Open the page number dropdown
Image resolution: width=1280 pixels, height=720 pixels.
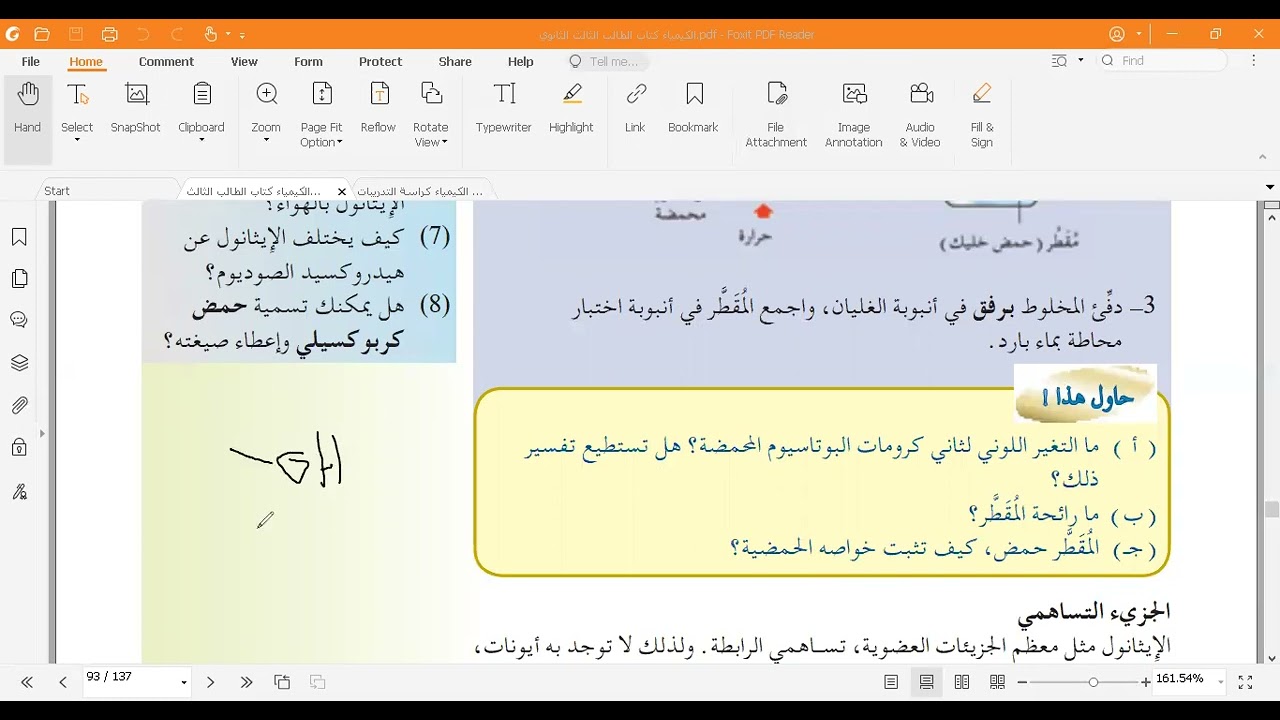tap(184, 683)
